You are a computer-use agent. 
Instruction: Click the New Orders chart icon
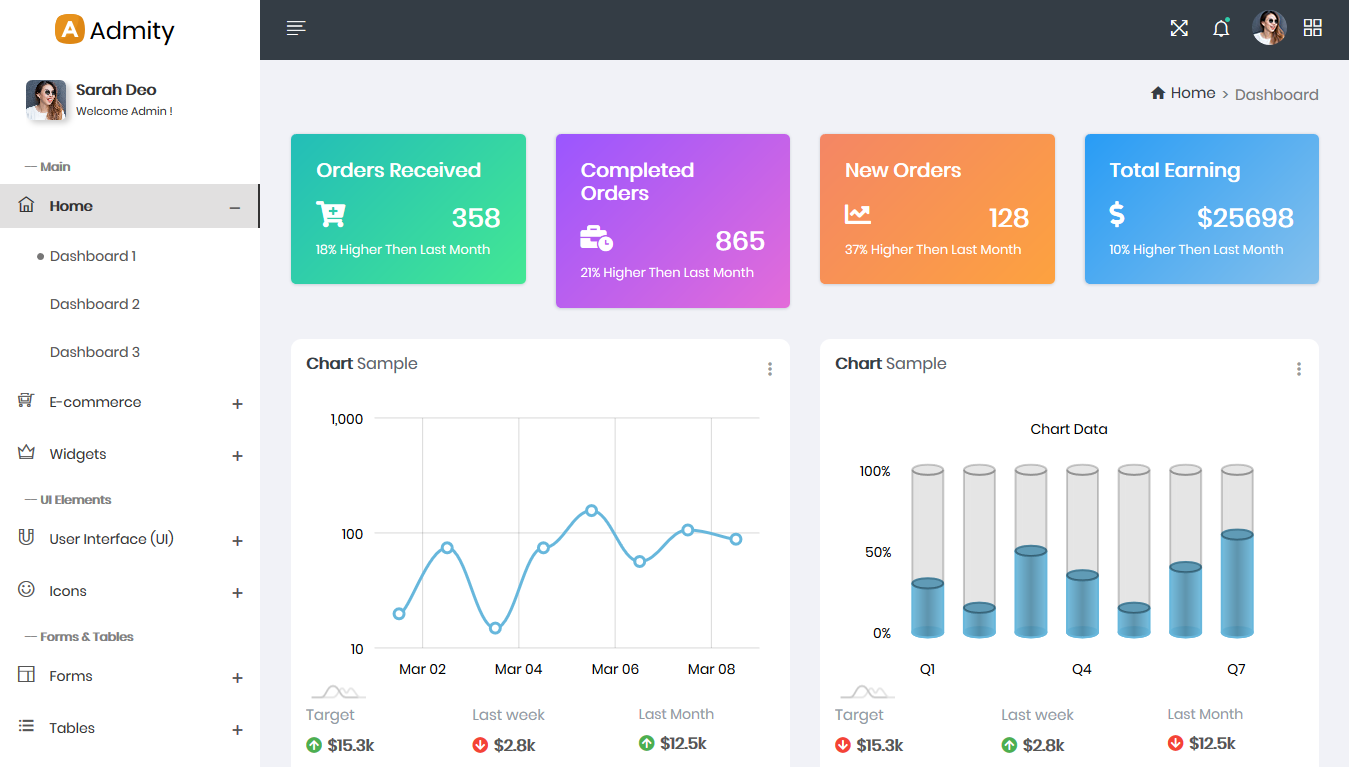coord(858,214)
